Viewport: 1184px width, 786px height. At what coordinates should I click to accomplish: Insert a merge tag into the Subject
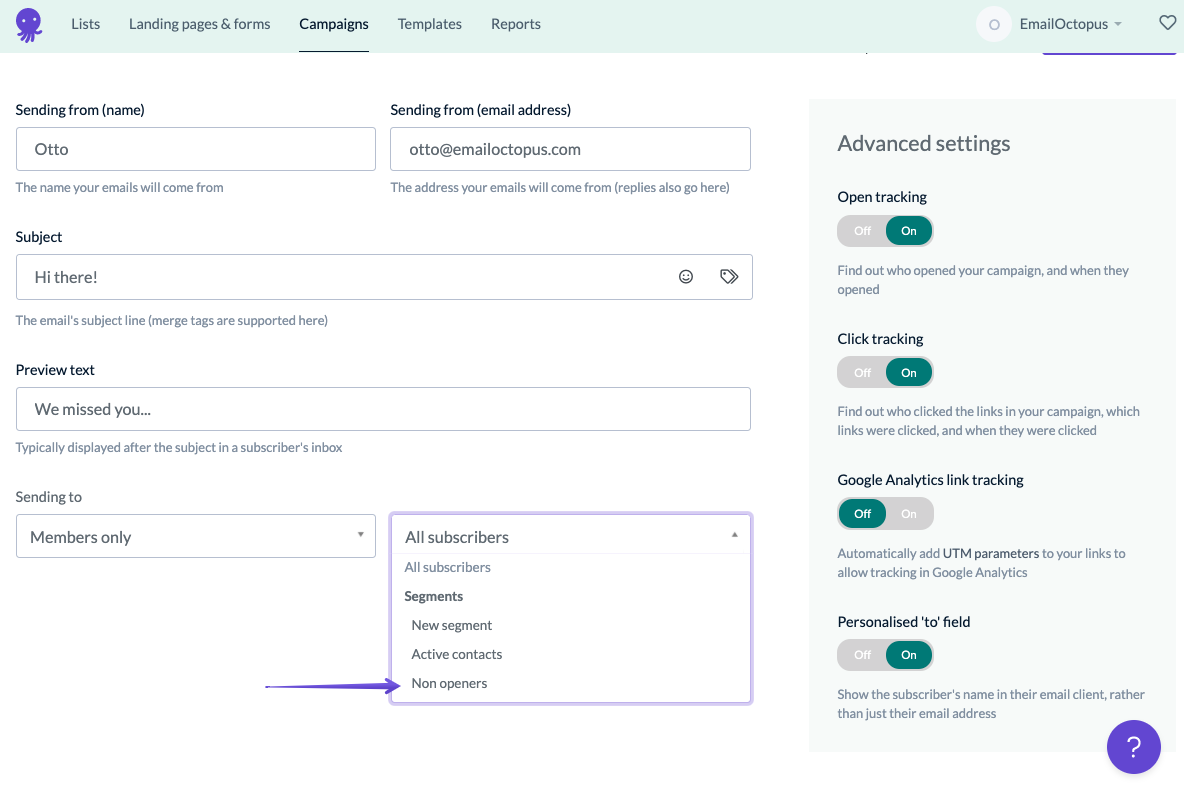[729, 277]
